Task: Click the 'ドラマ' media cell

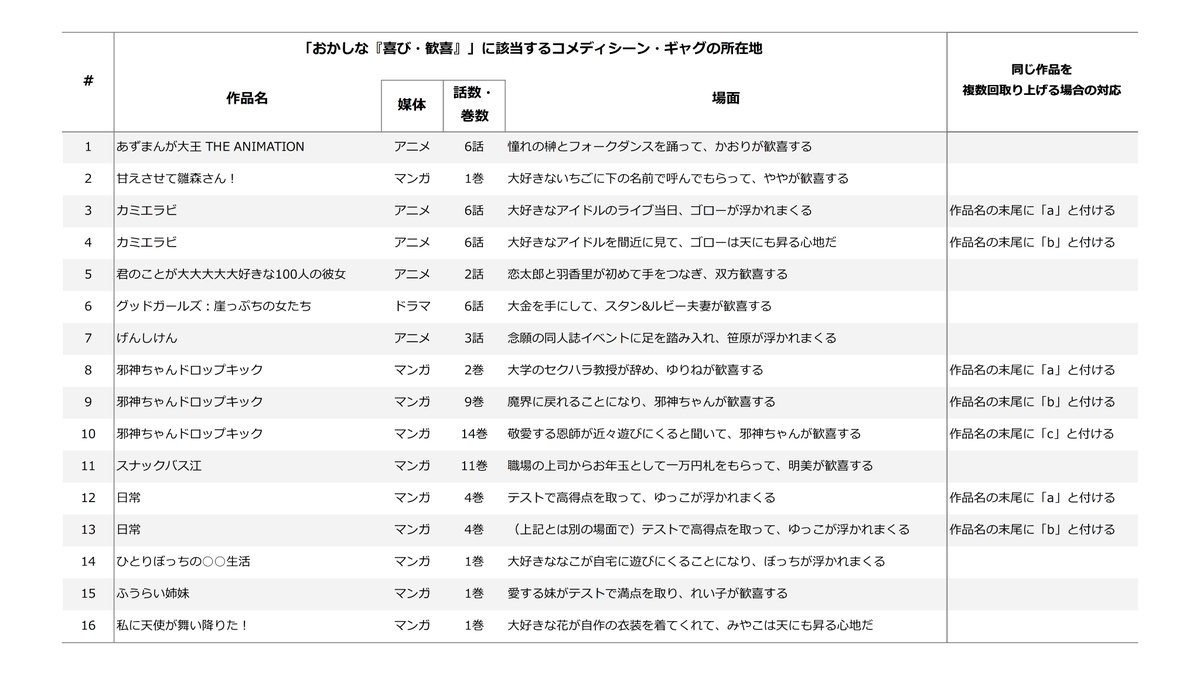Action: [x=412, y=306]
